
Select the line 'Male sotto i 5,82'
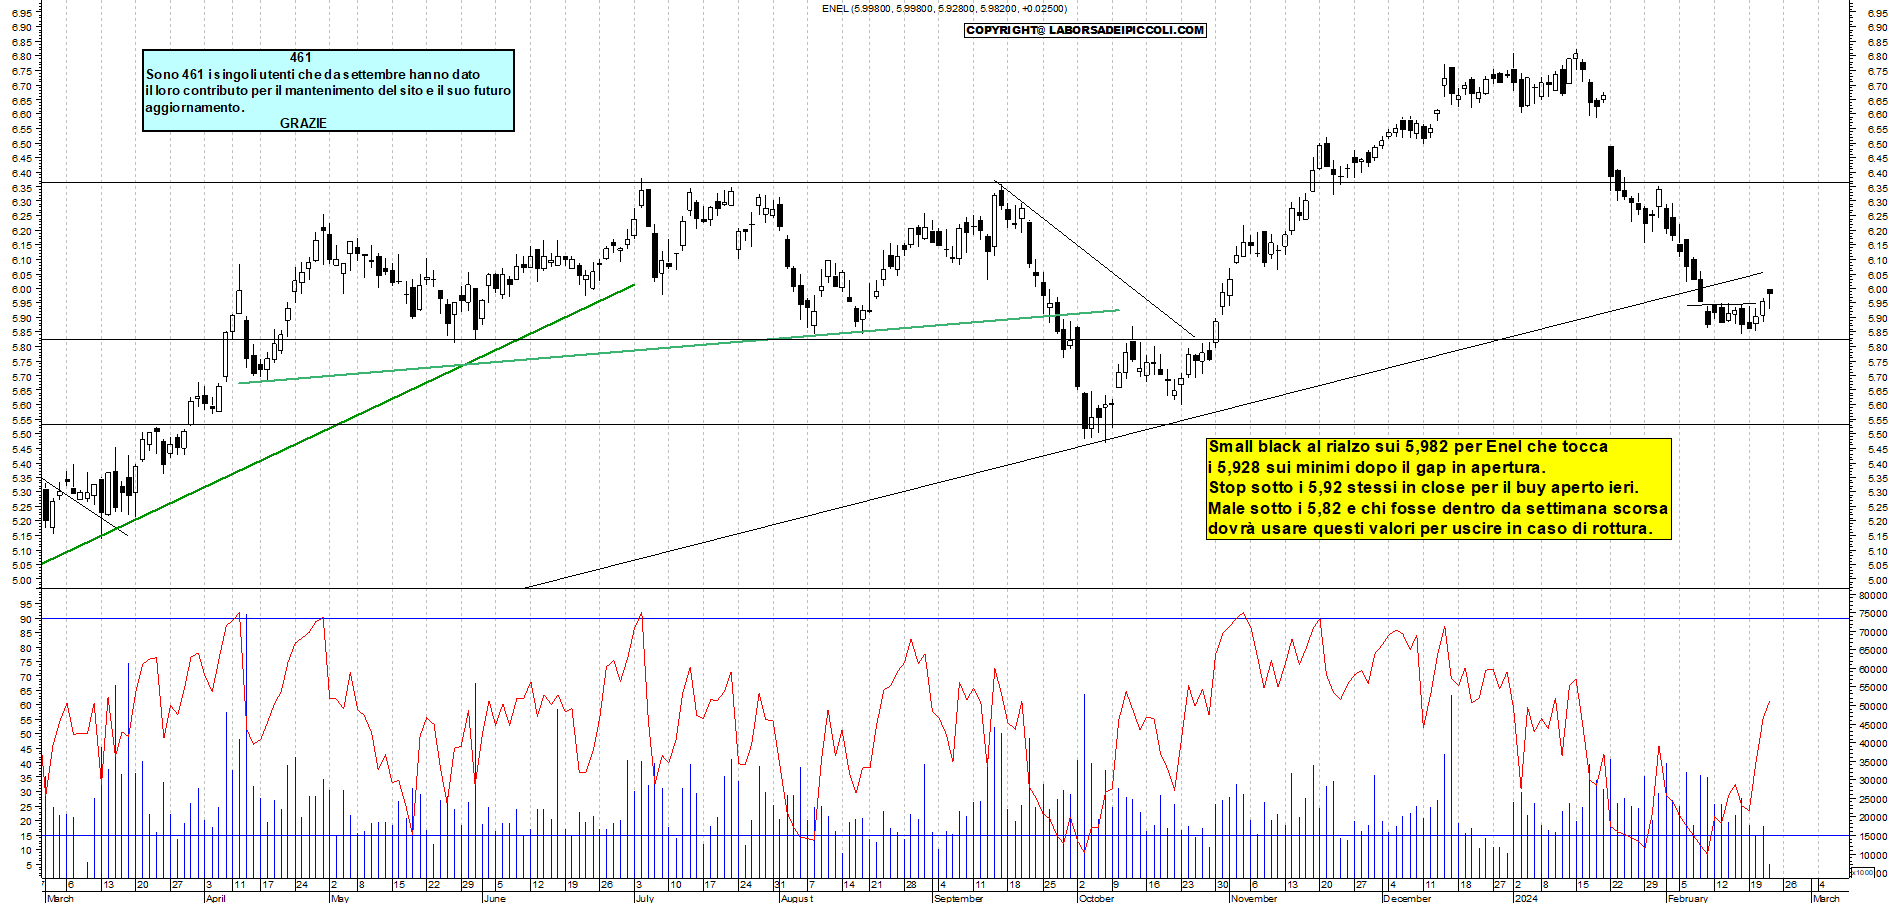click(1438, 508)
